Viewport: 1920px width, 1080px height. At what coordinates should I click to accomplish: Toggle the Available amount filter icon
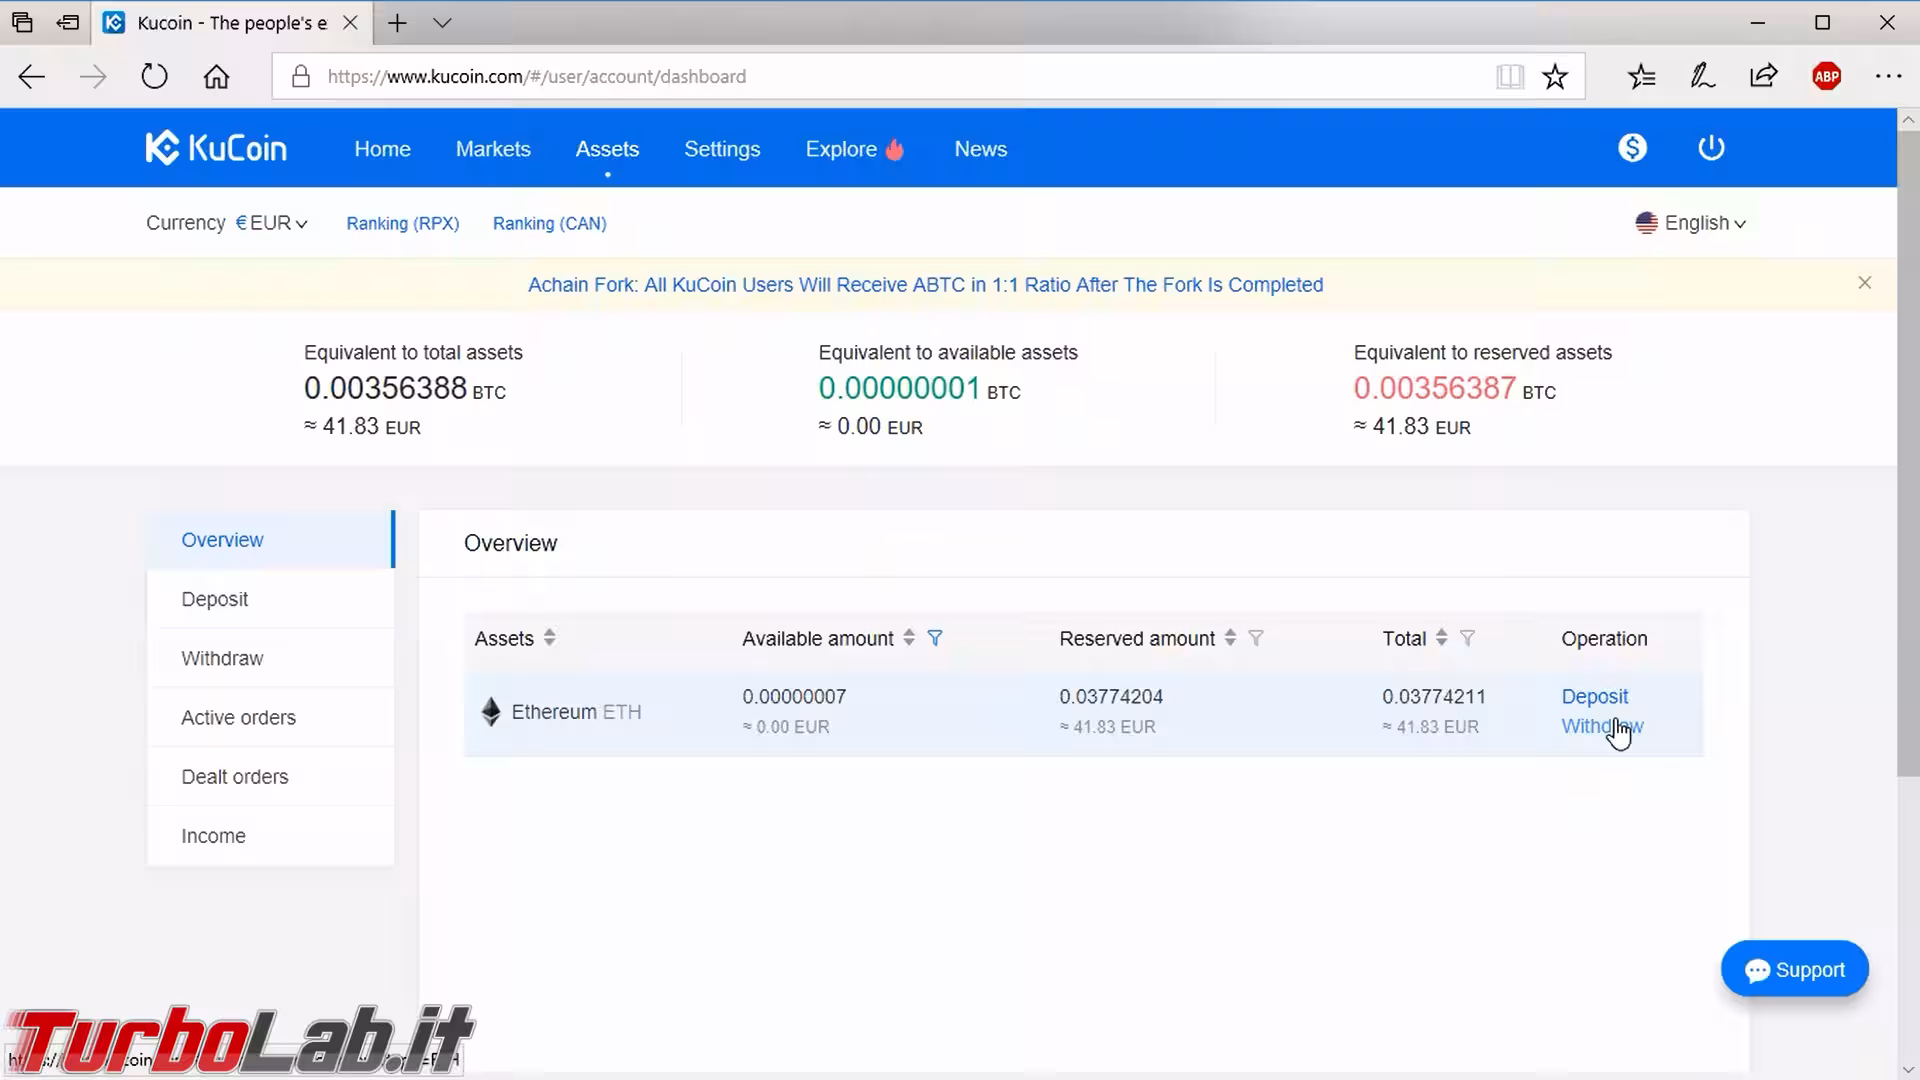tap(935, 638)
